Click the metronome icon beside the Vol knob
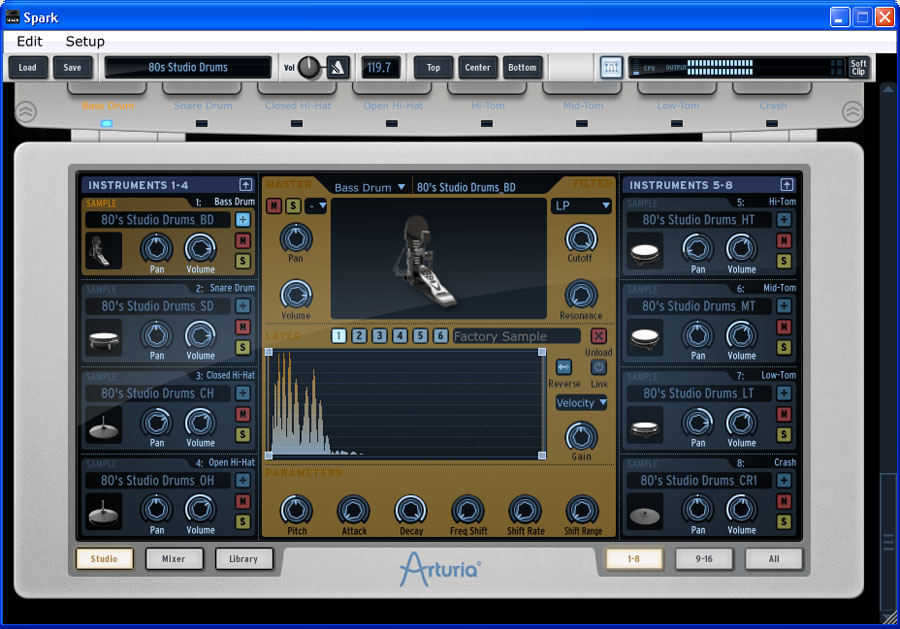This screenshot has width=900, height=629. [x=338, y=67]
